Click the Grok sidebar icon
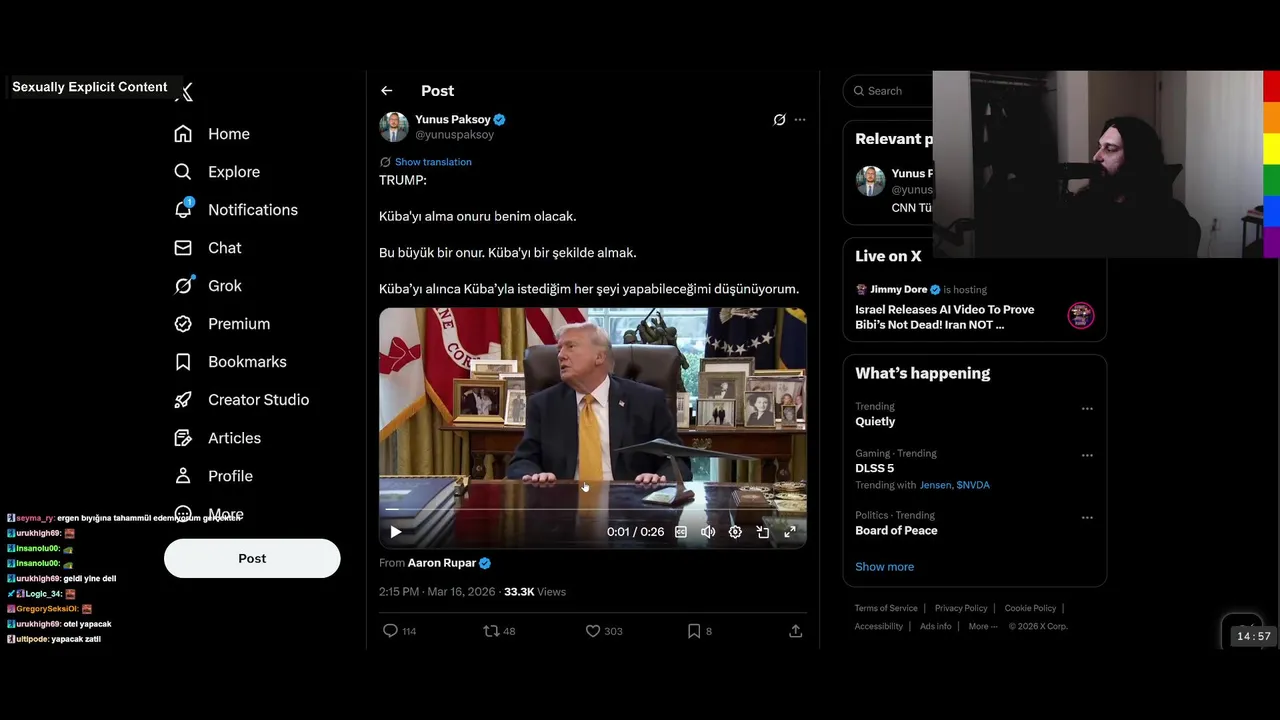1280x720 pixels. coord(183,286)
